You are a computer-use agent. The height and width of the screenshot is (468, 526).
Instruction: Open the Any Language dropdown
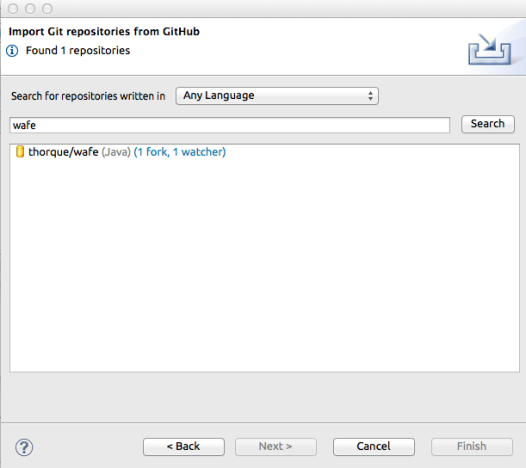tap(277, 96)
